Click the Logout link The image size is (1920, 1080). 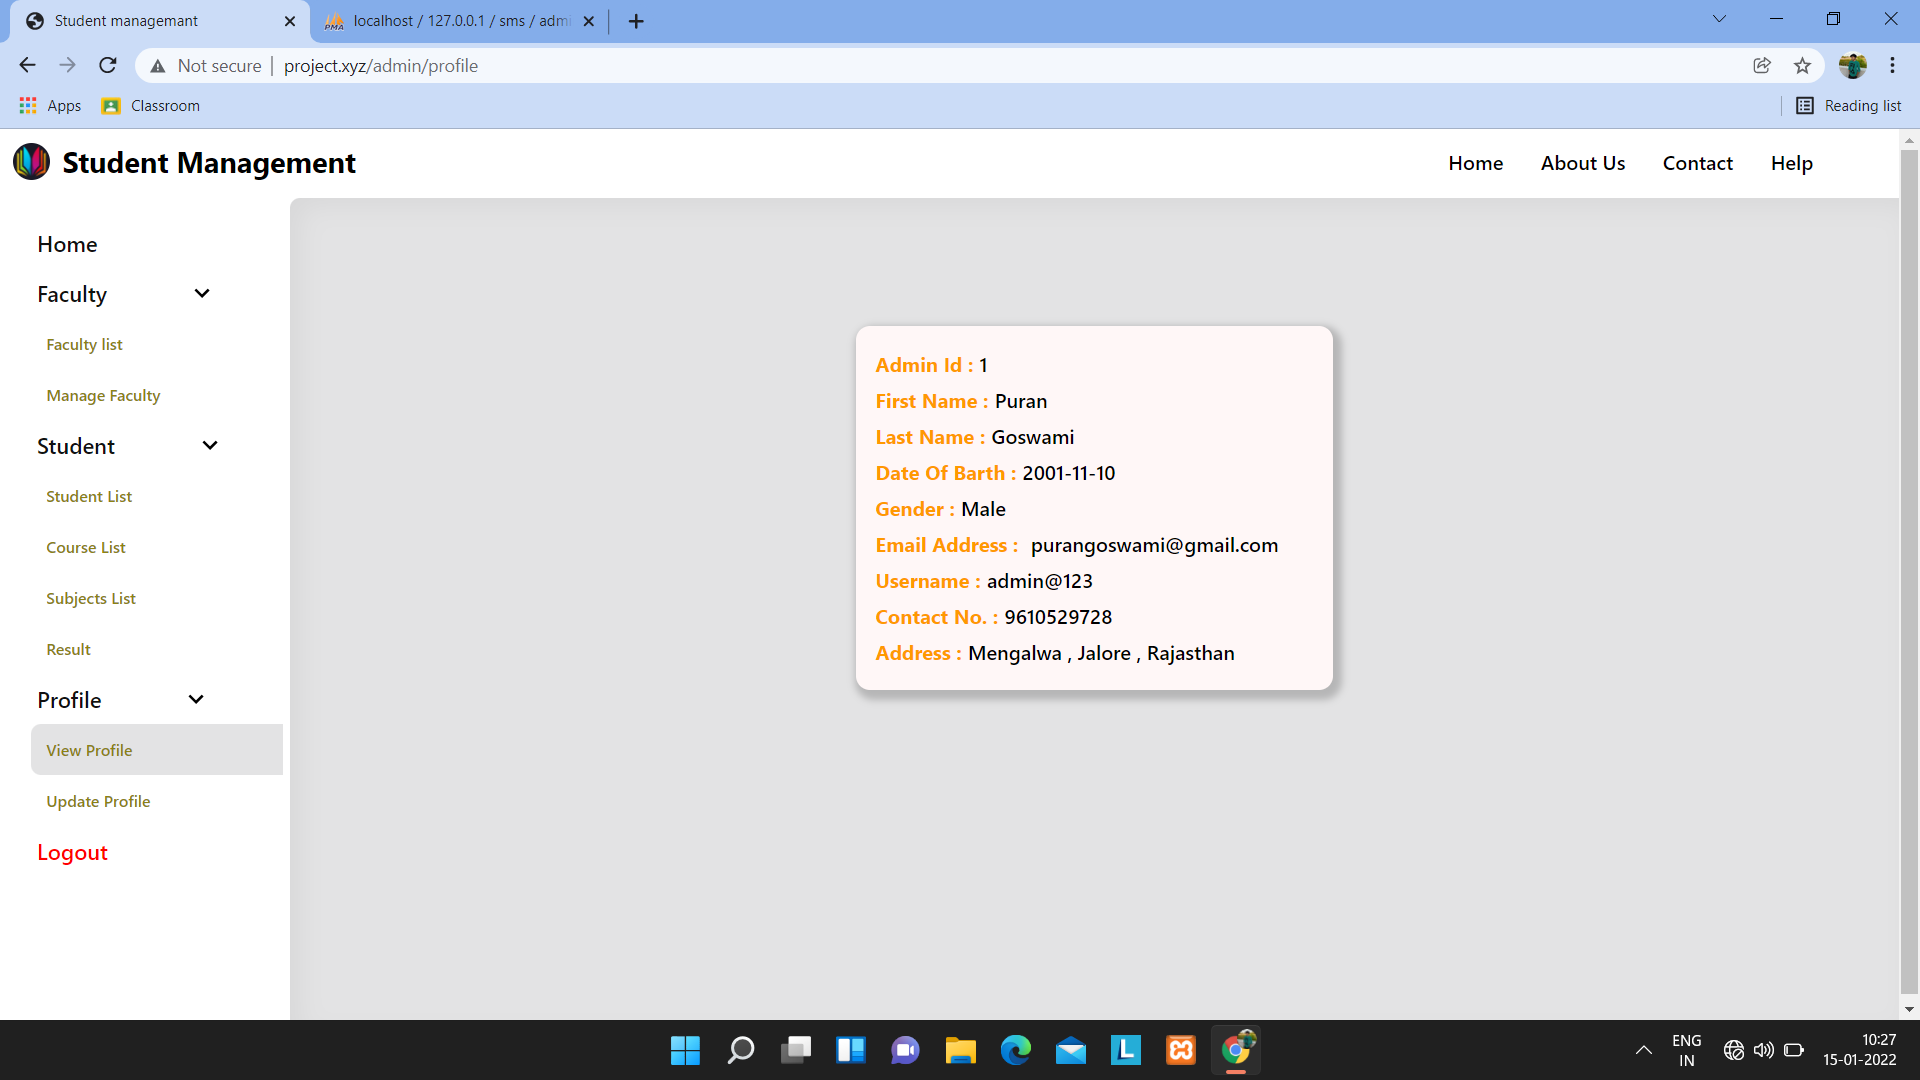coord(71,852)
